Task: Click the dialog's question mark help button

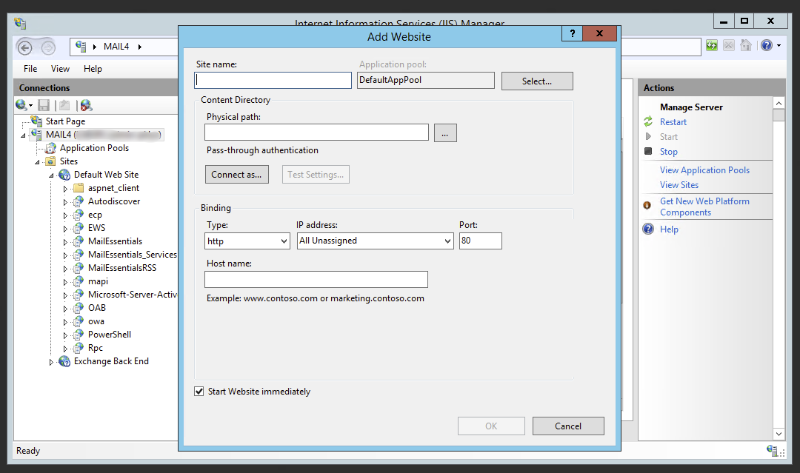Action: [574, 34]
